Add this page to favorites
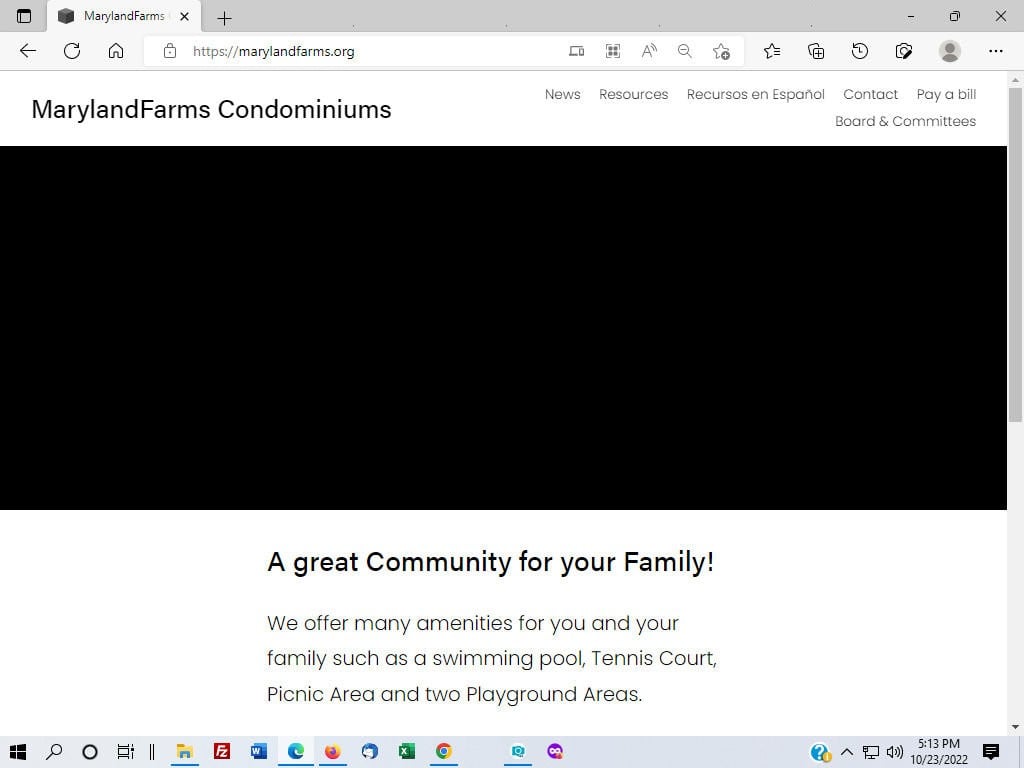Viewport: 1024px width, 768px height. (721, 51)
